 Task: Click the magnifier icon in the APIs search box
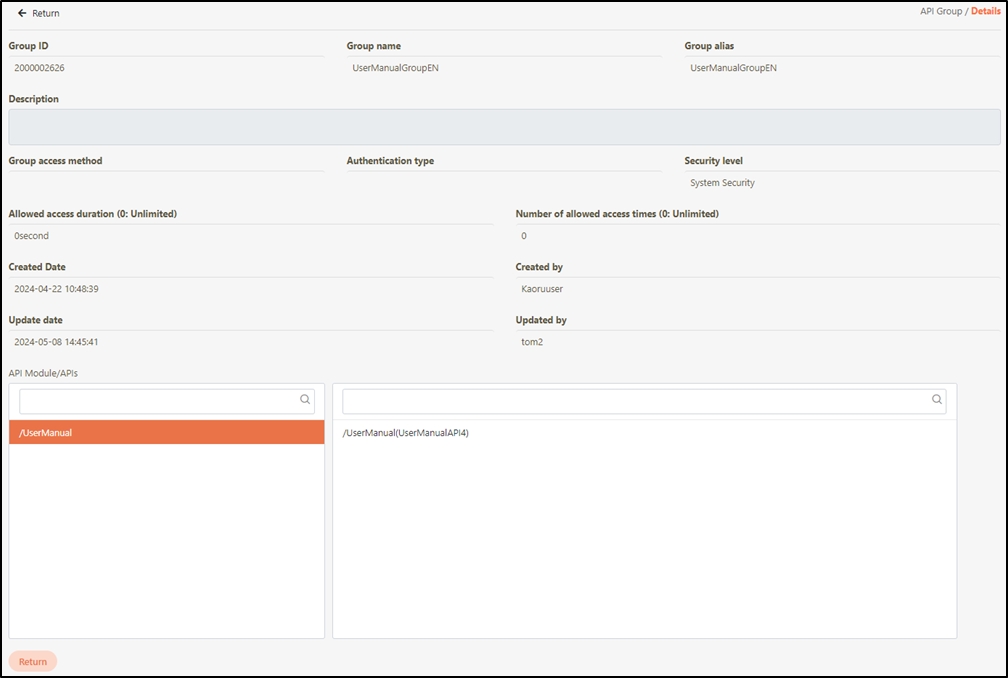coord(937,399)
